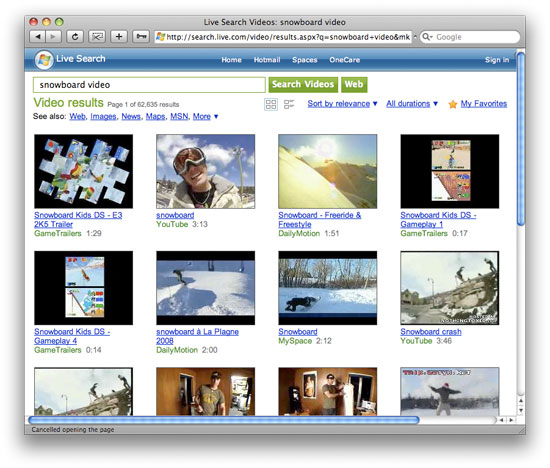
Task: Click the Google search magnifier icon
Action: pos(426,37)
